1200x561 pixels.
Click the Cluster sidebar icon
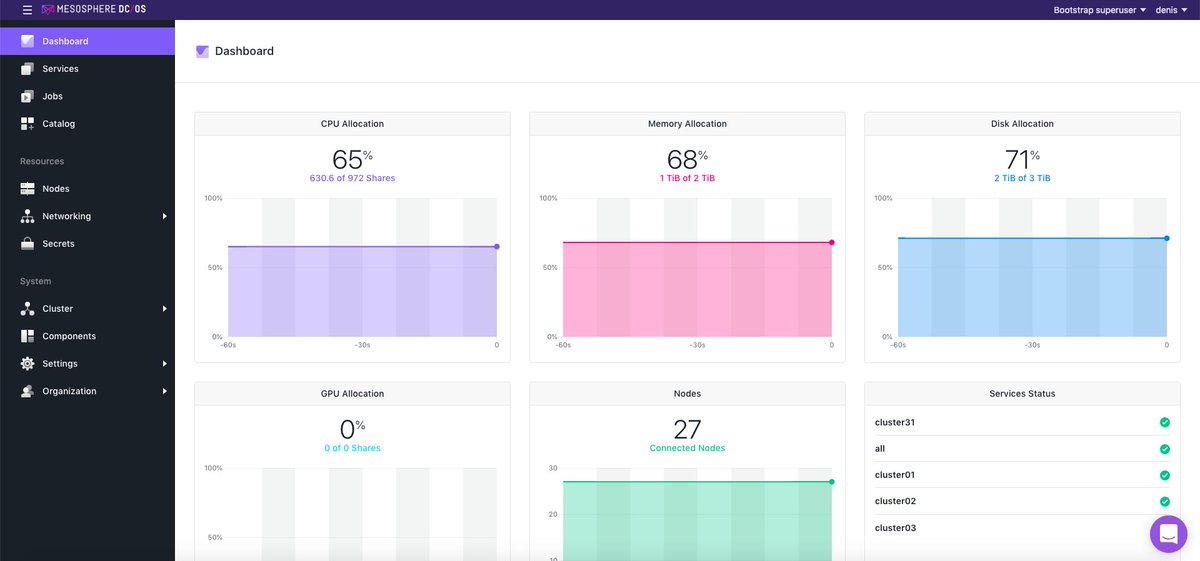tap(27, 309)
